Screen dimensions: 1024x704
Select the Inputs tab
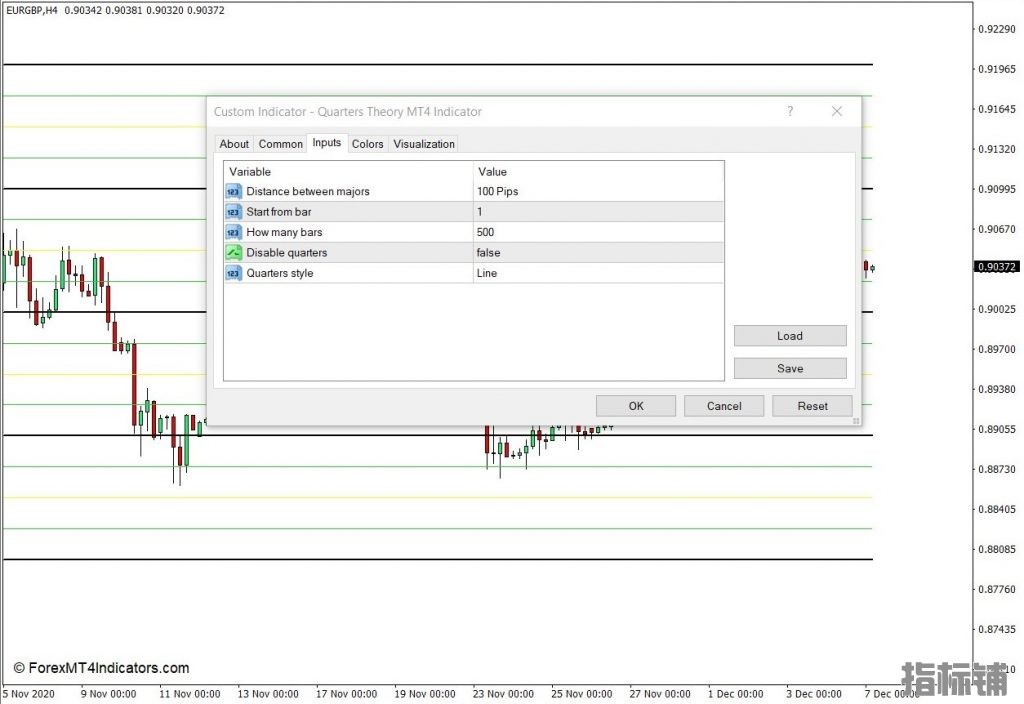pos(327,142)
